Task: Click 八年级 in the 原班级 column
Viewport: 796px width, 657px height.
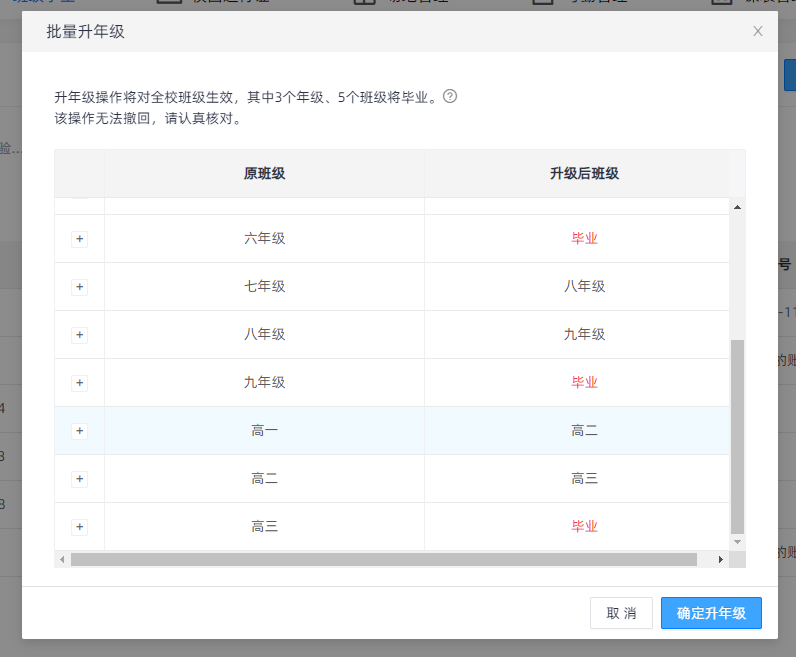Action: pyautogui.click(x=264, y=335)
